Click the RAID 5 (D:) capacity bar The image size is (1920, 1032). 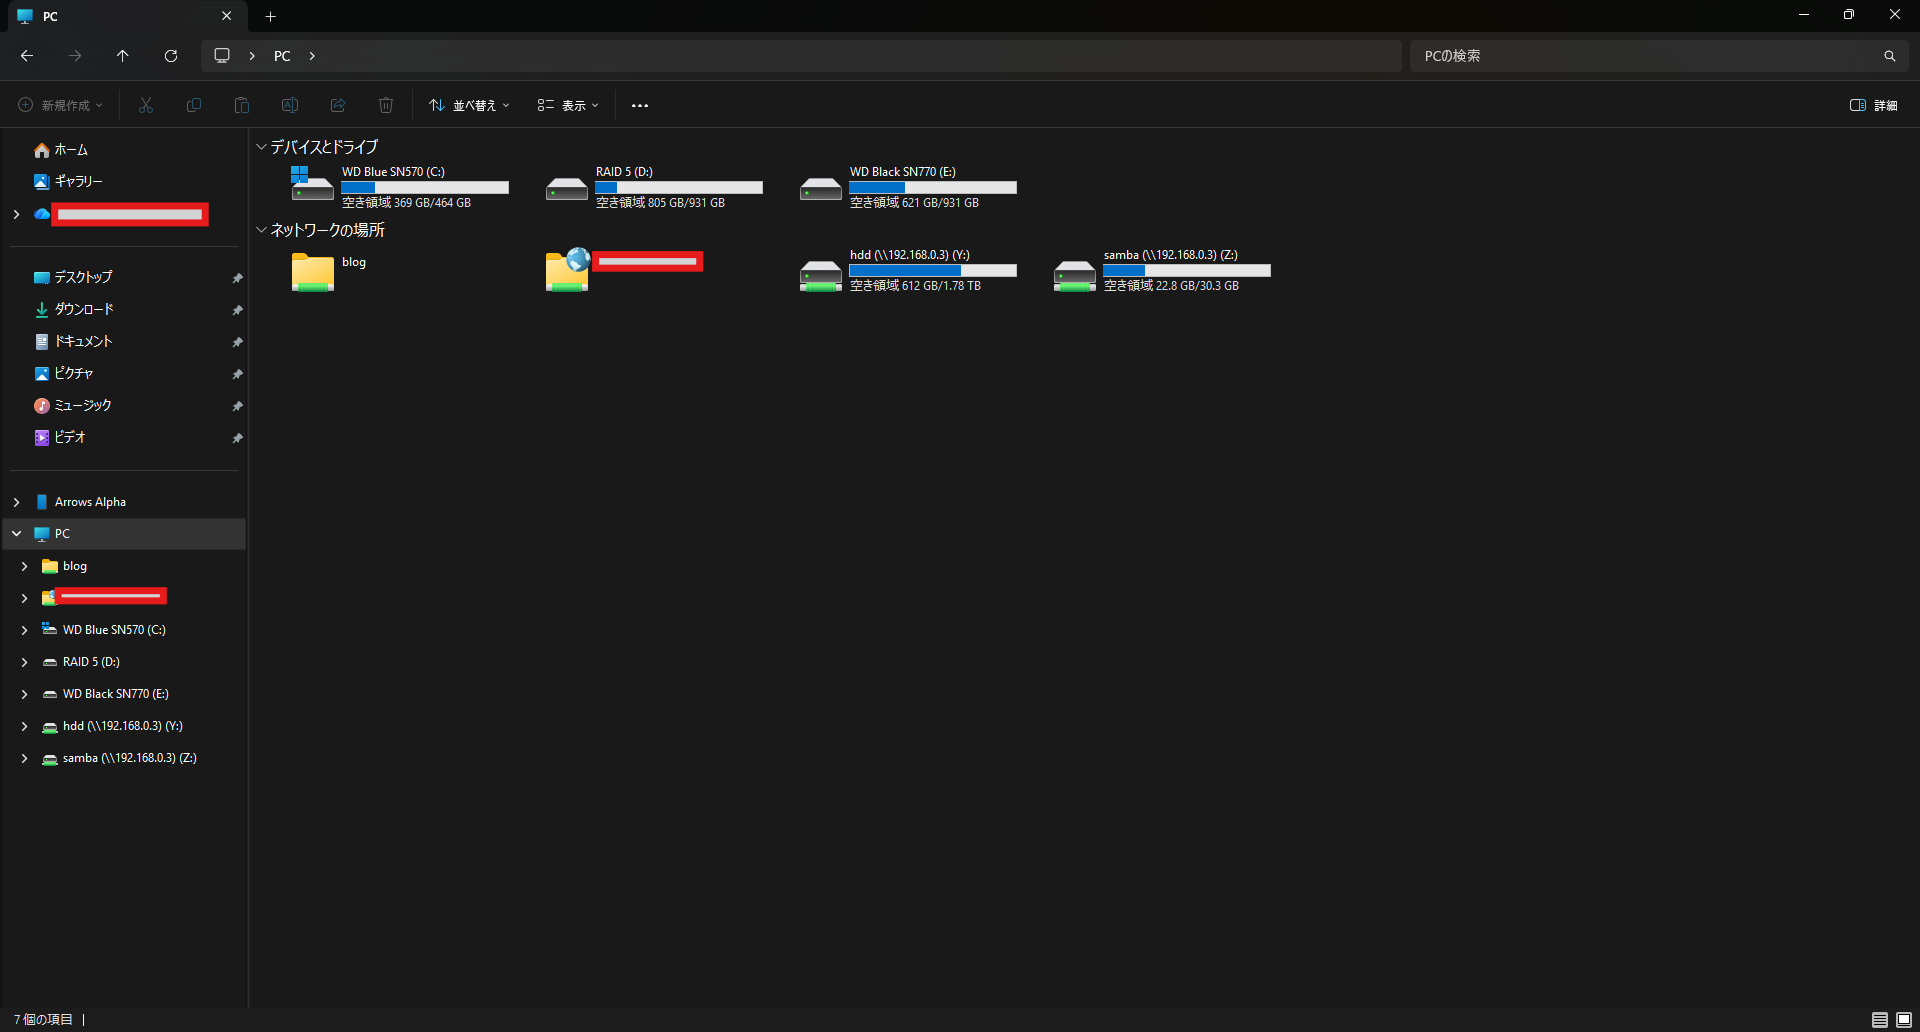(679, 187)
